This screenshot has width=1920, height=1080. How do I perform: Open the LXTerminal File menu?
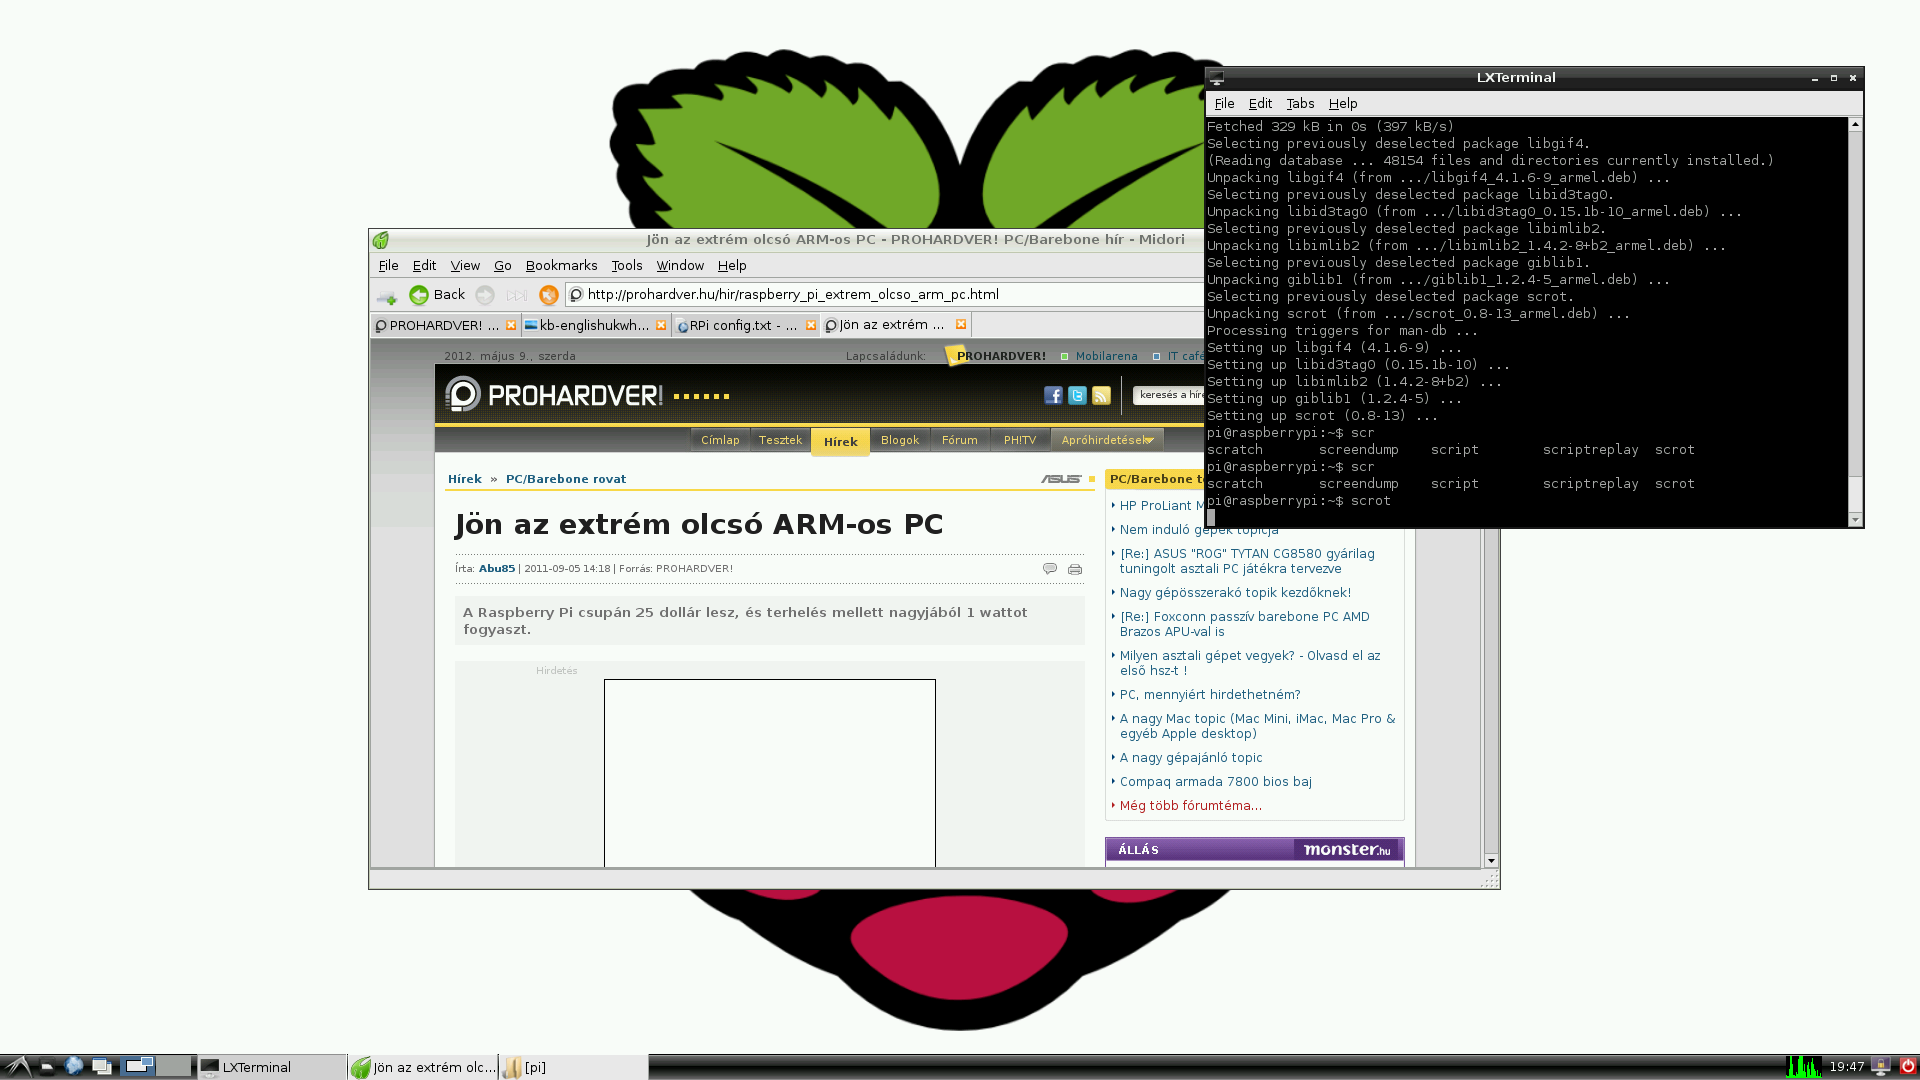[1224, 104]
